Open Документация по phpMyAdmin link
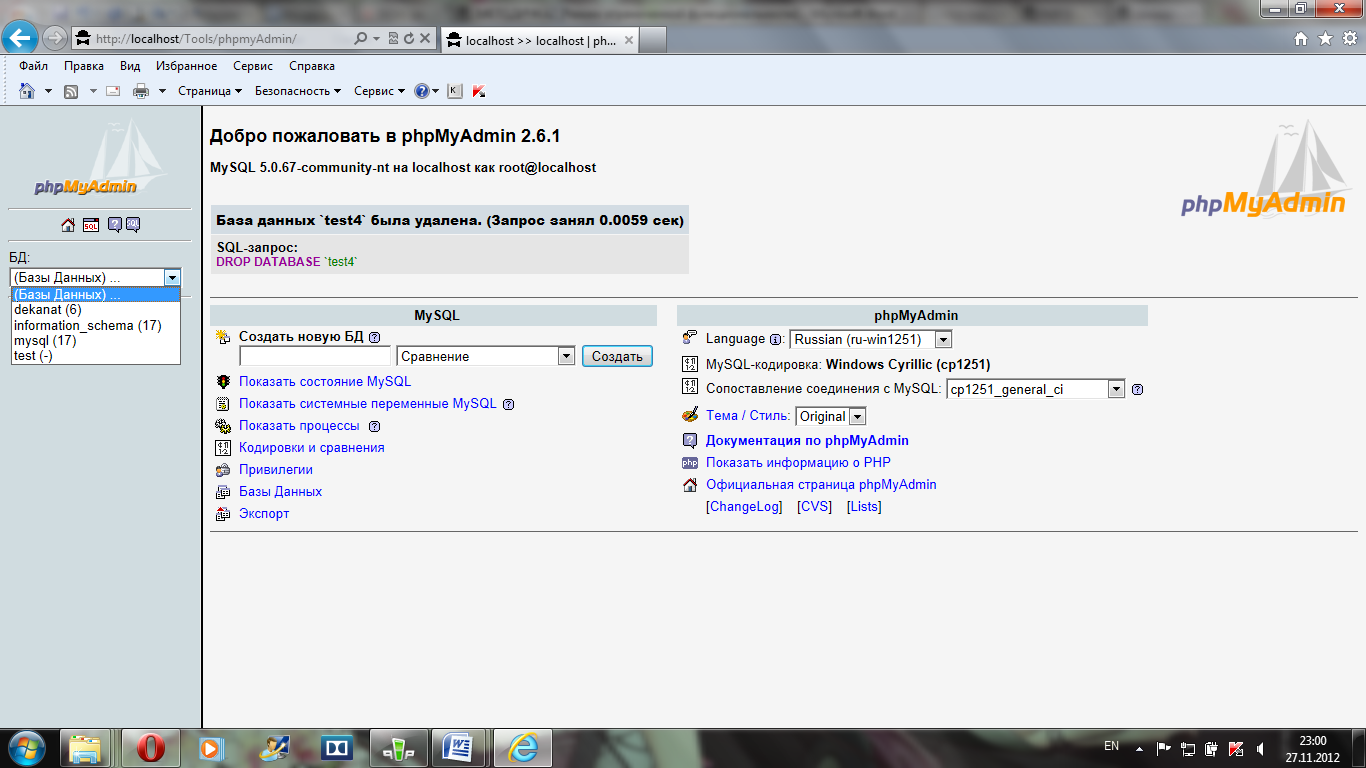 [x=807, y=441]
